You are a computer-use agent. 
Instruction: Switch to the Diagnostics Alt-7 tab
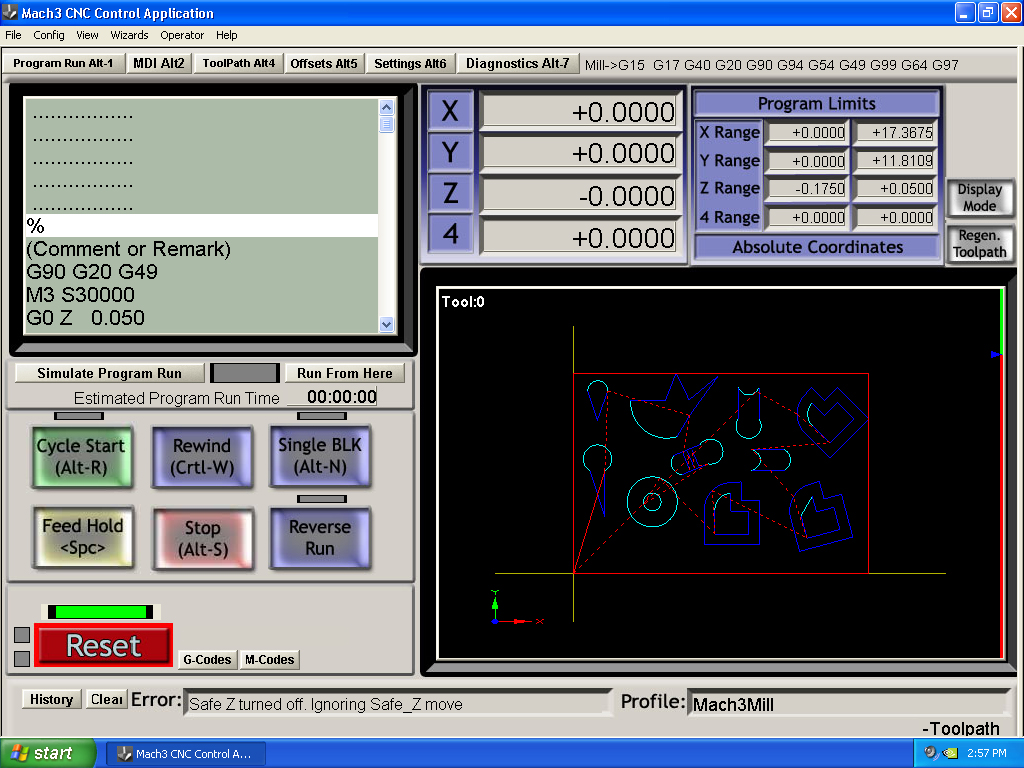[x=517, y=64]
